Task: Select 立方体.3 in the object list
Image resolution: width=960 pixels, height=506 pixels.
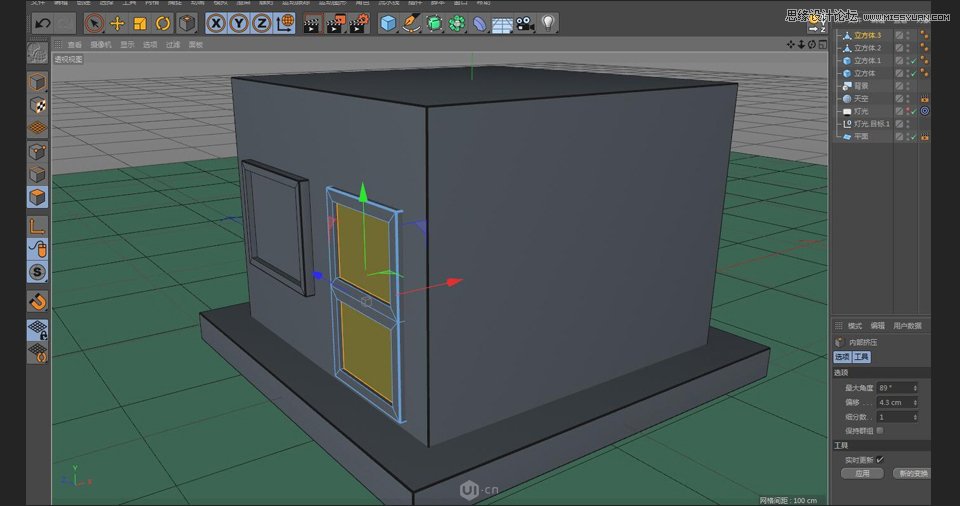Action: (868, 36)
